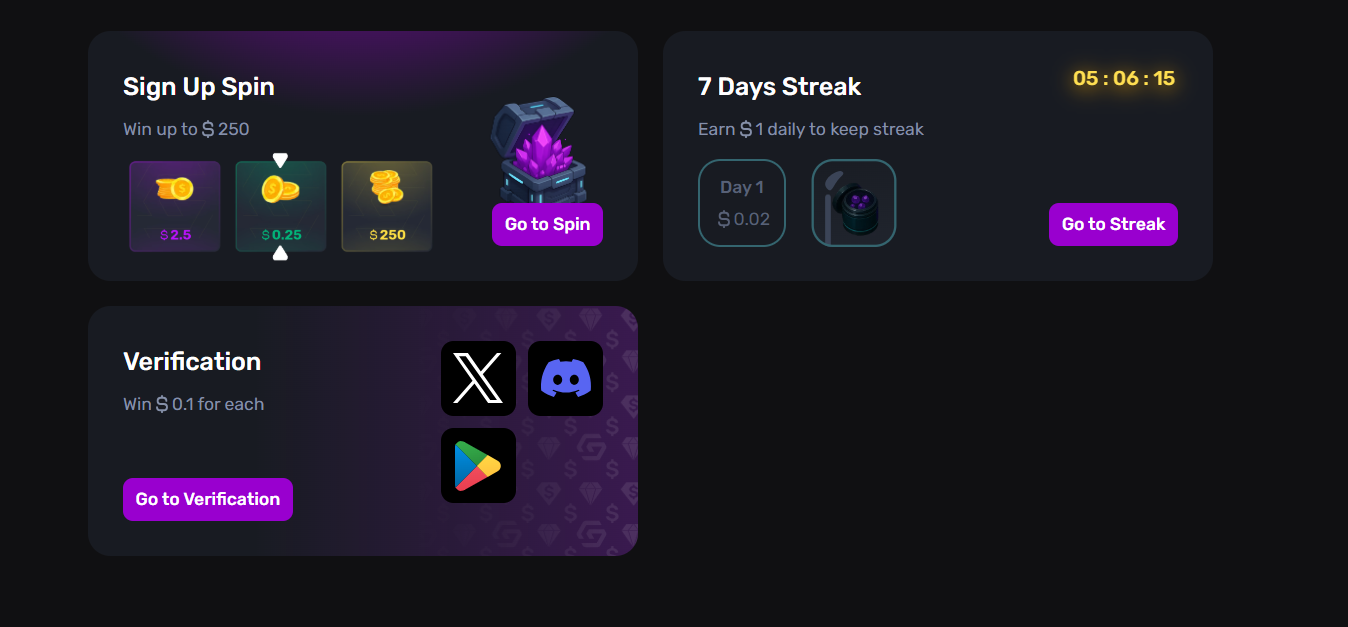
Task: Open Go to Streak button
Action: pos(1113,224)
